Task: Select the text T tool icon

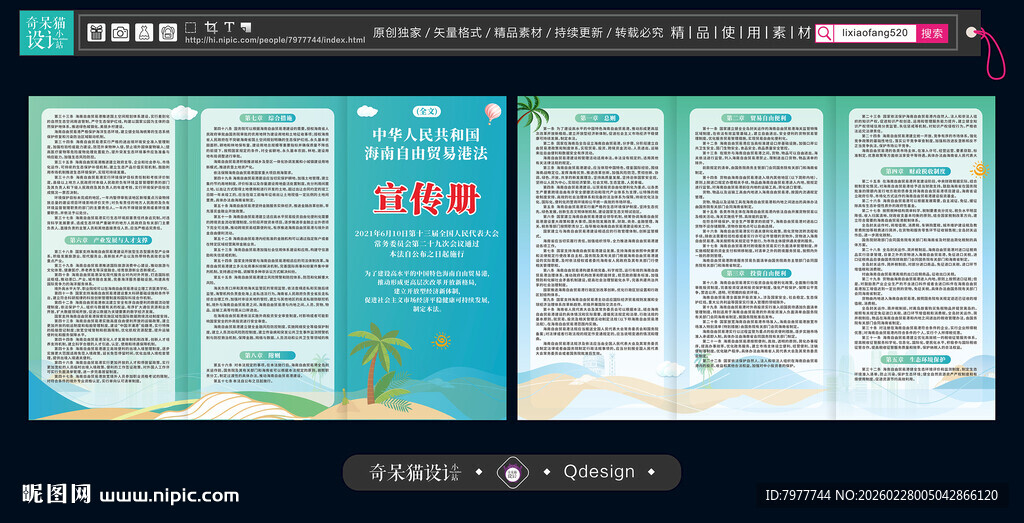Action: pyautogui.click(x=229, y=27)
